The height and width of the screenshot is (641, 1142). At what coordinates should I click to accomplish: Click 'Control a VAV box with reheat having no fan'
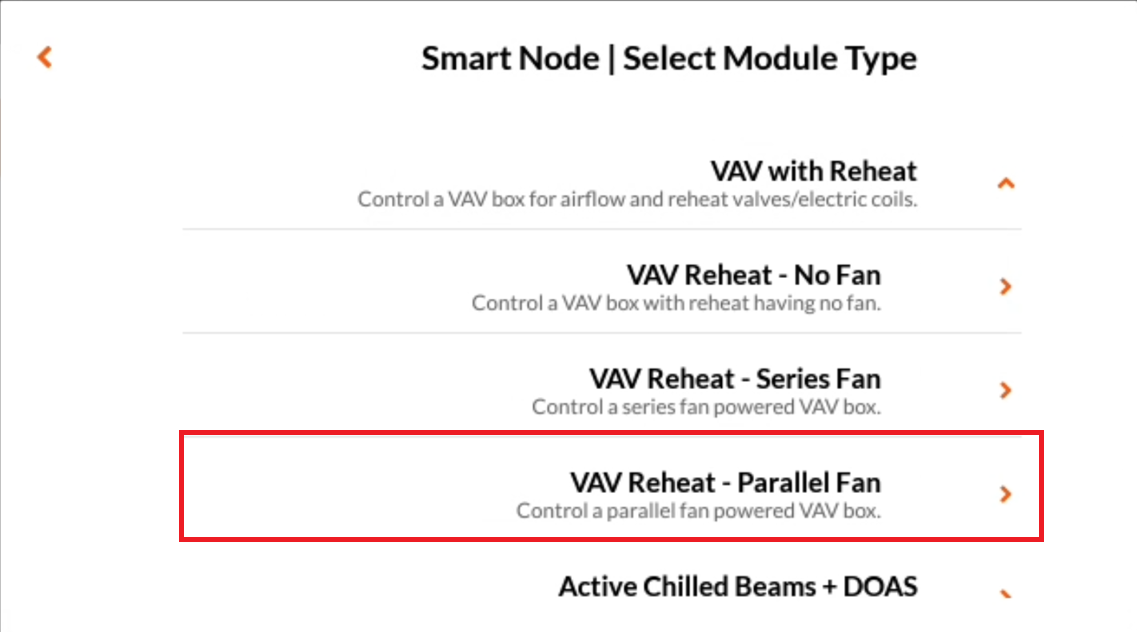676,303
